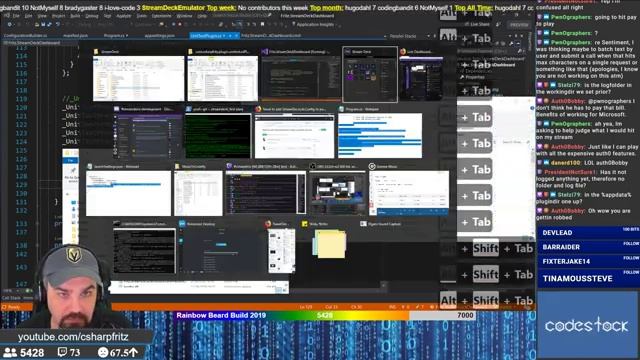Open the Tools menu in Visual Studio
The width and height of the screenshot is (640, 360).
pos(142,16)
